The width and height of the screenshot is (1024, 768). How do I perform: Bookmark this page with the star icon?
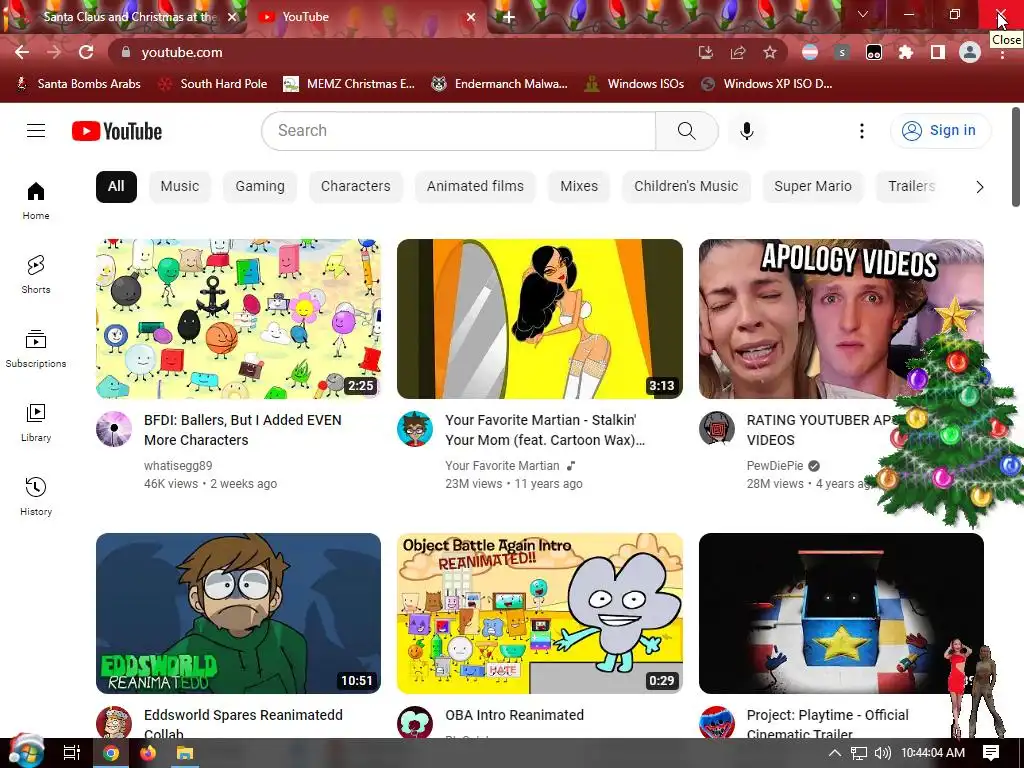point(770,52)
